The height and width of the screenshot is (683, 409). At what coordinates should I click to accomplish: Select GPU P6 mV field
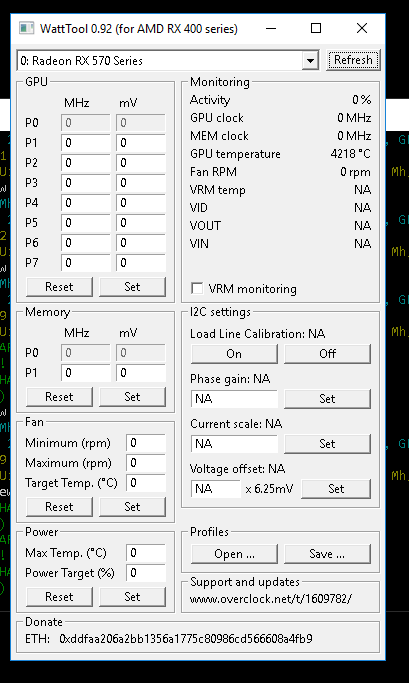pyautogui.click(x=141, y=243)
